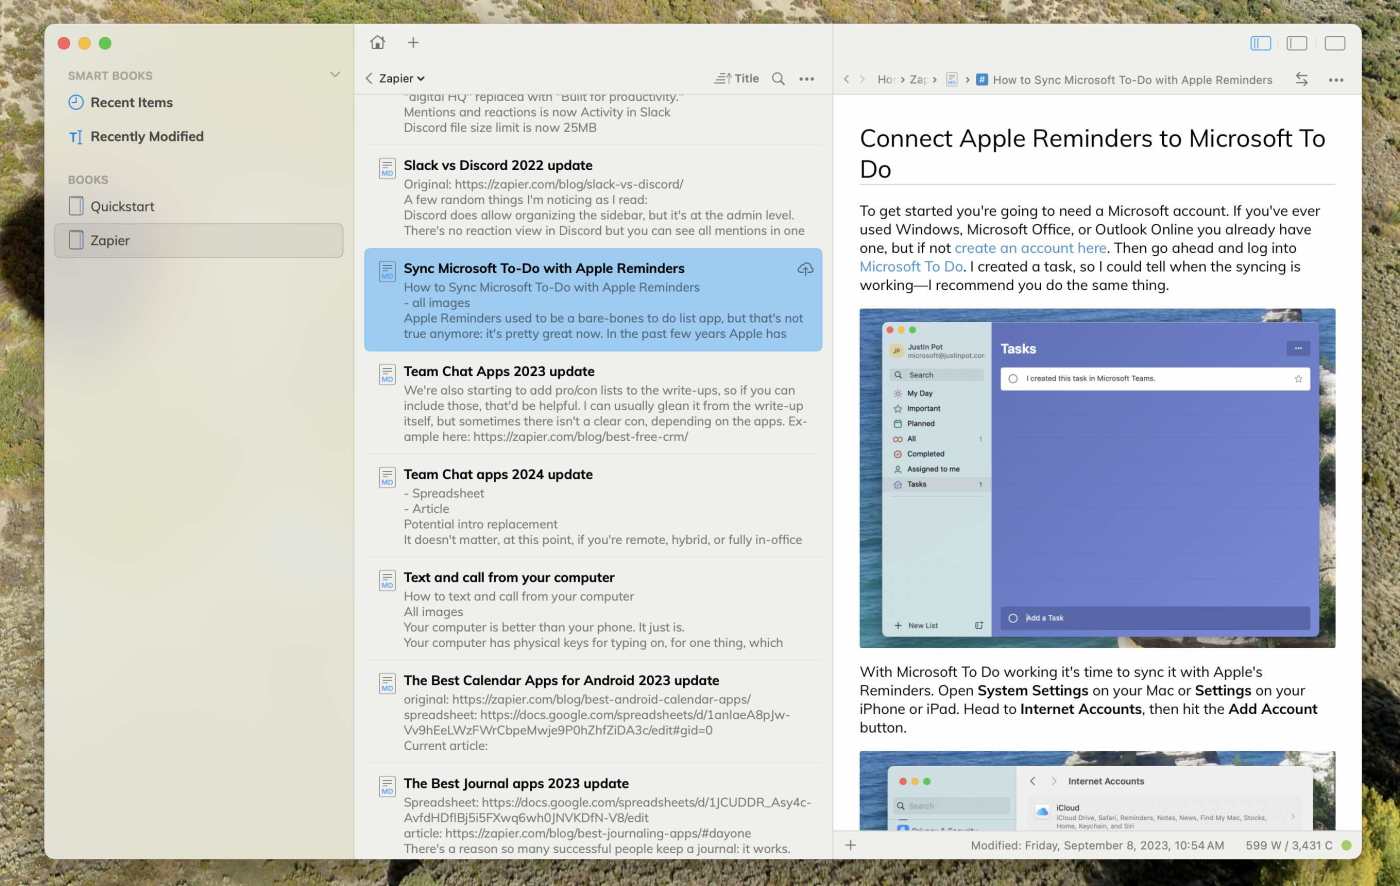Image resolution: width=1400 pixels, height=886 pixels.
Task: Click the document icon in the breadcrumb
Action: pyautogui.click(x=952, y=79)
